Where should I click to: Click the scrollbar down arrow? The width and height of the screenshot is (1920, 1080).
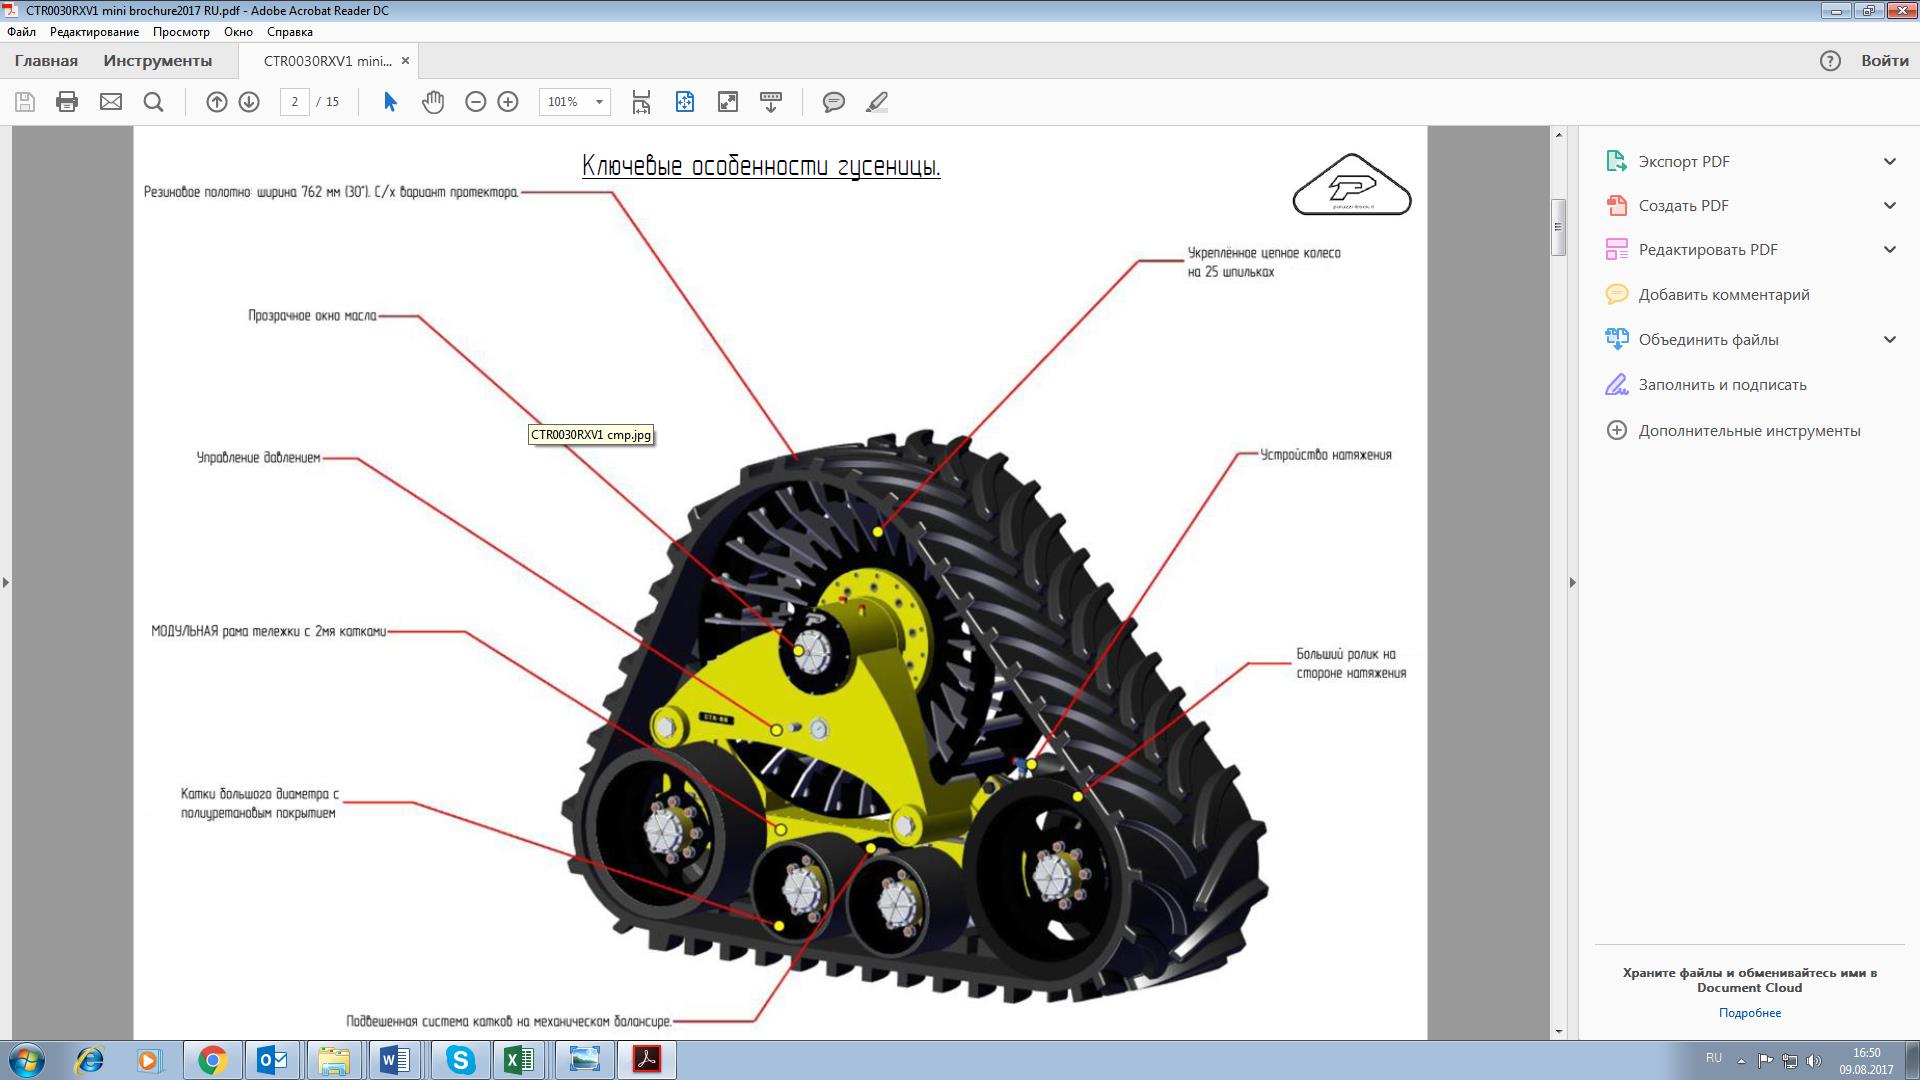pos(1558,1032)
